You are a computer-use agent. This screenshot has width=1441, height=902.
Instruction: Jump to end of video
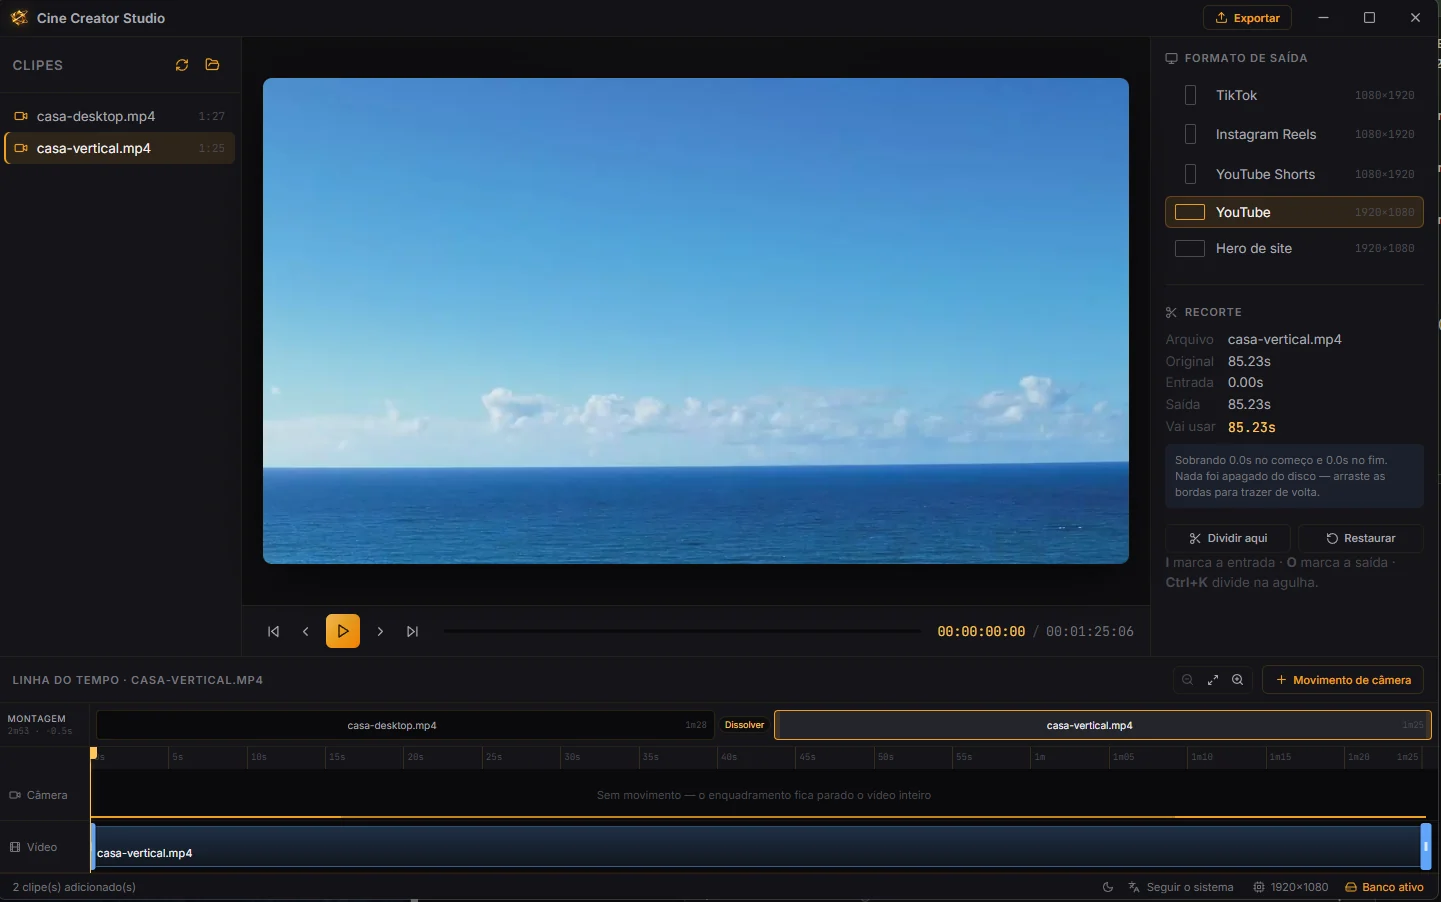click(x=412, y=632)
